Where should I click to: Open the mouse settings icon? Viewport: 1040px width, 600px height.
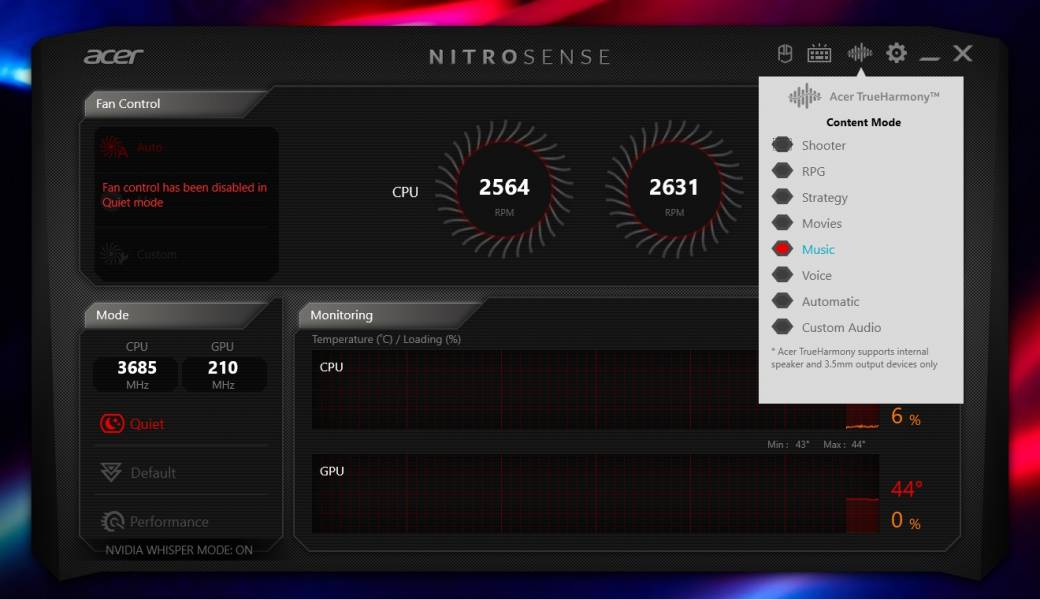[x=785, y=53]
